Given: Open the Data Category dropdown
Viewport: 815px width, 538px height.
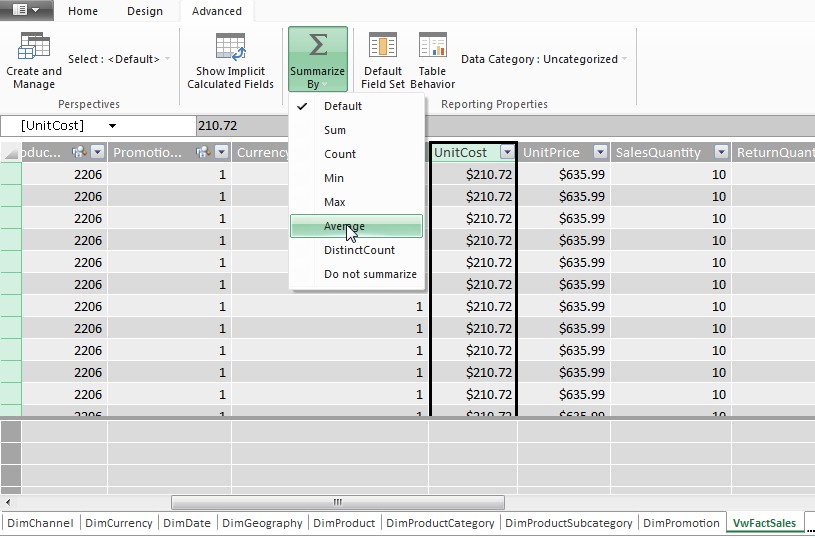Looking at the screenshot, I should (x=625, y=59).
